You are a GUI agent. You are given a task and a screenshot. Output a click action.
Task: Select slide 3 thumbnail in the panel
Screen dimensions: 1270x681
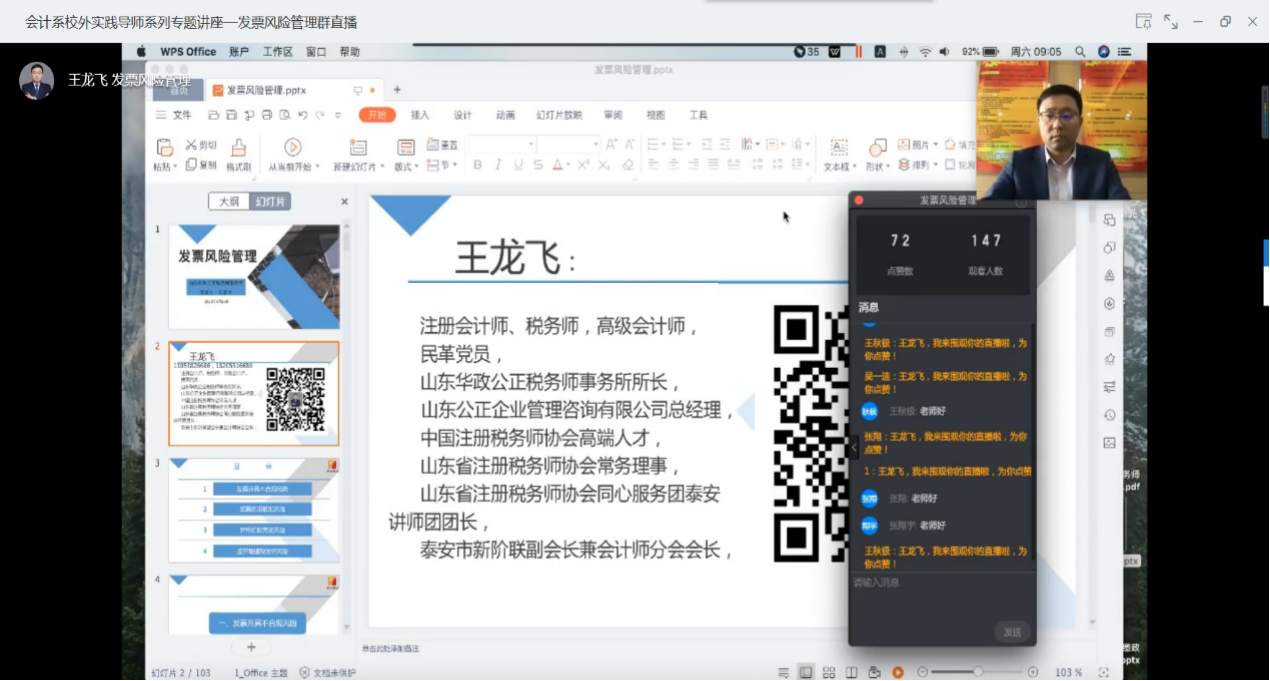point(254,510)
